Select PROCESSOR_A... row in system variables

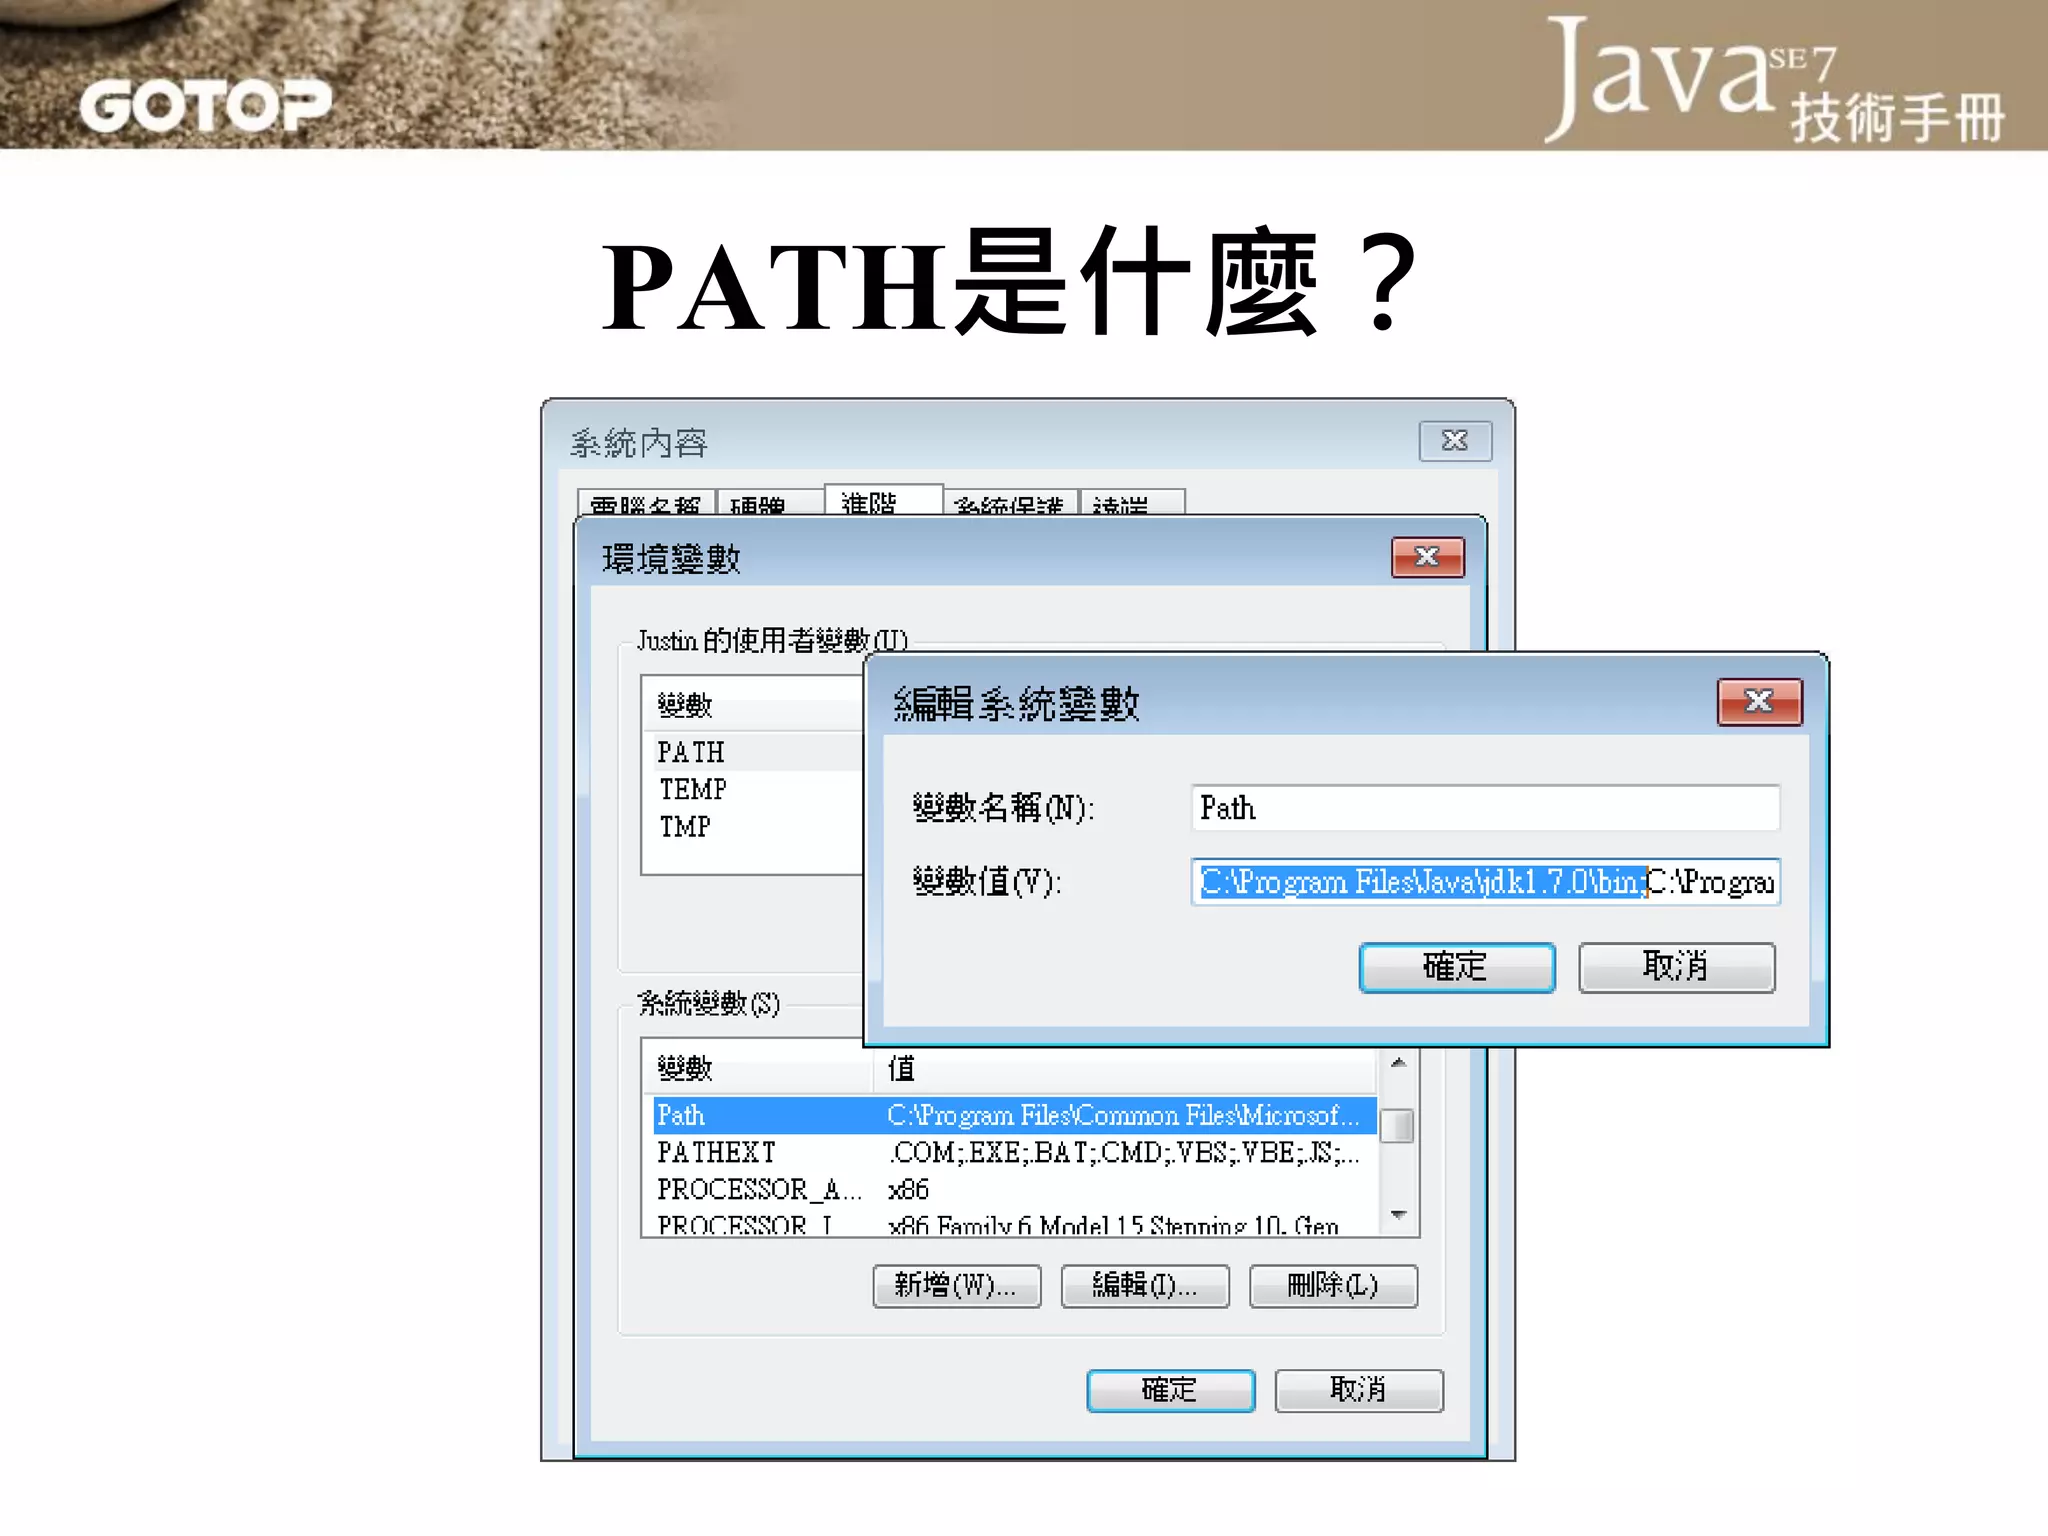pos(1015,1190)
